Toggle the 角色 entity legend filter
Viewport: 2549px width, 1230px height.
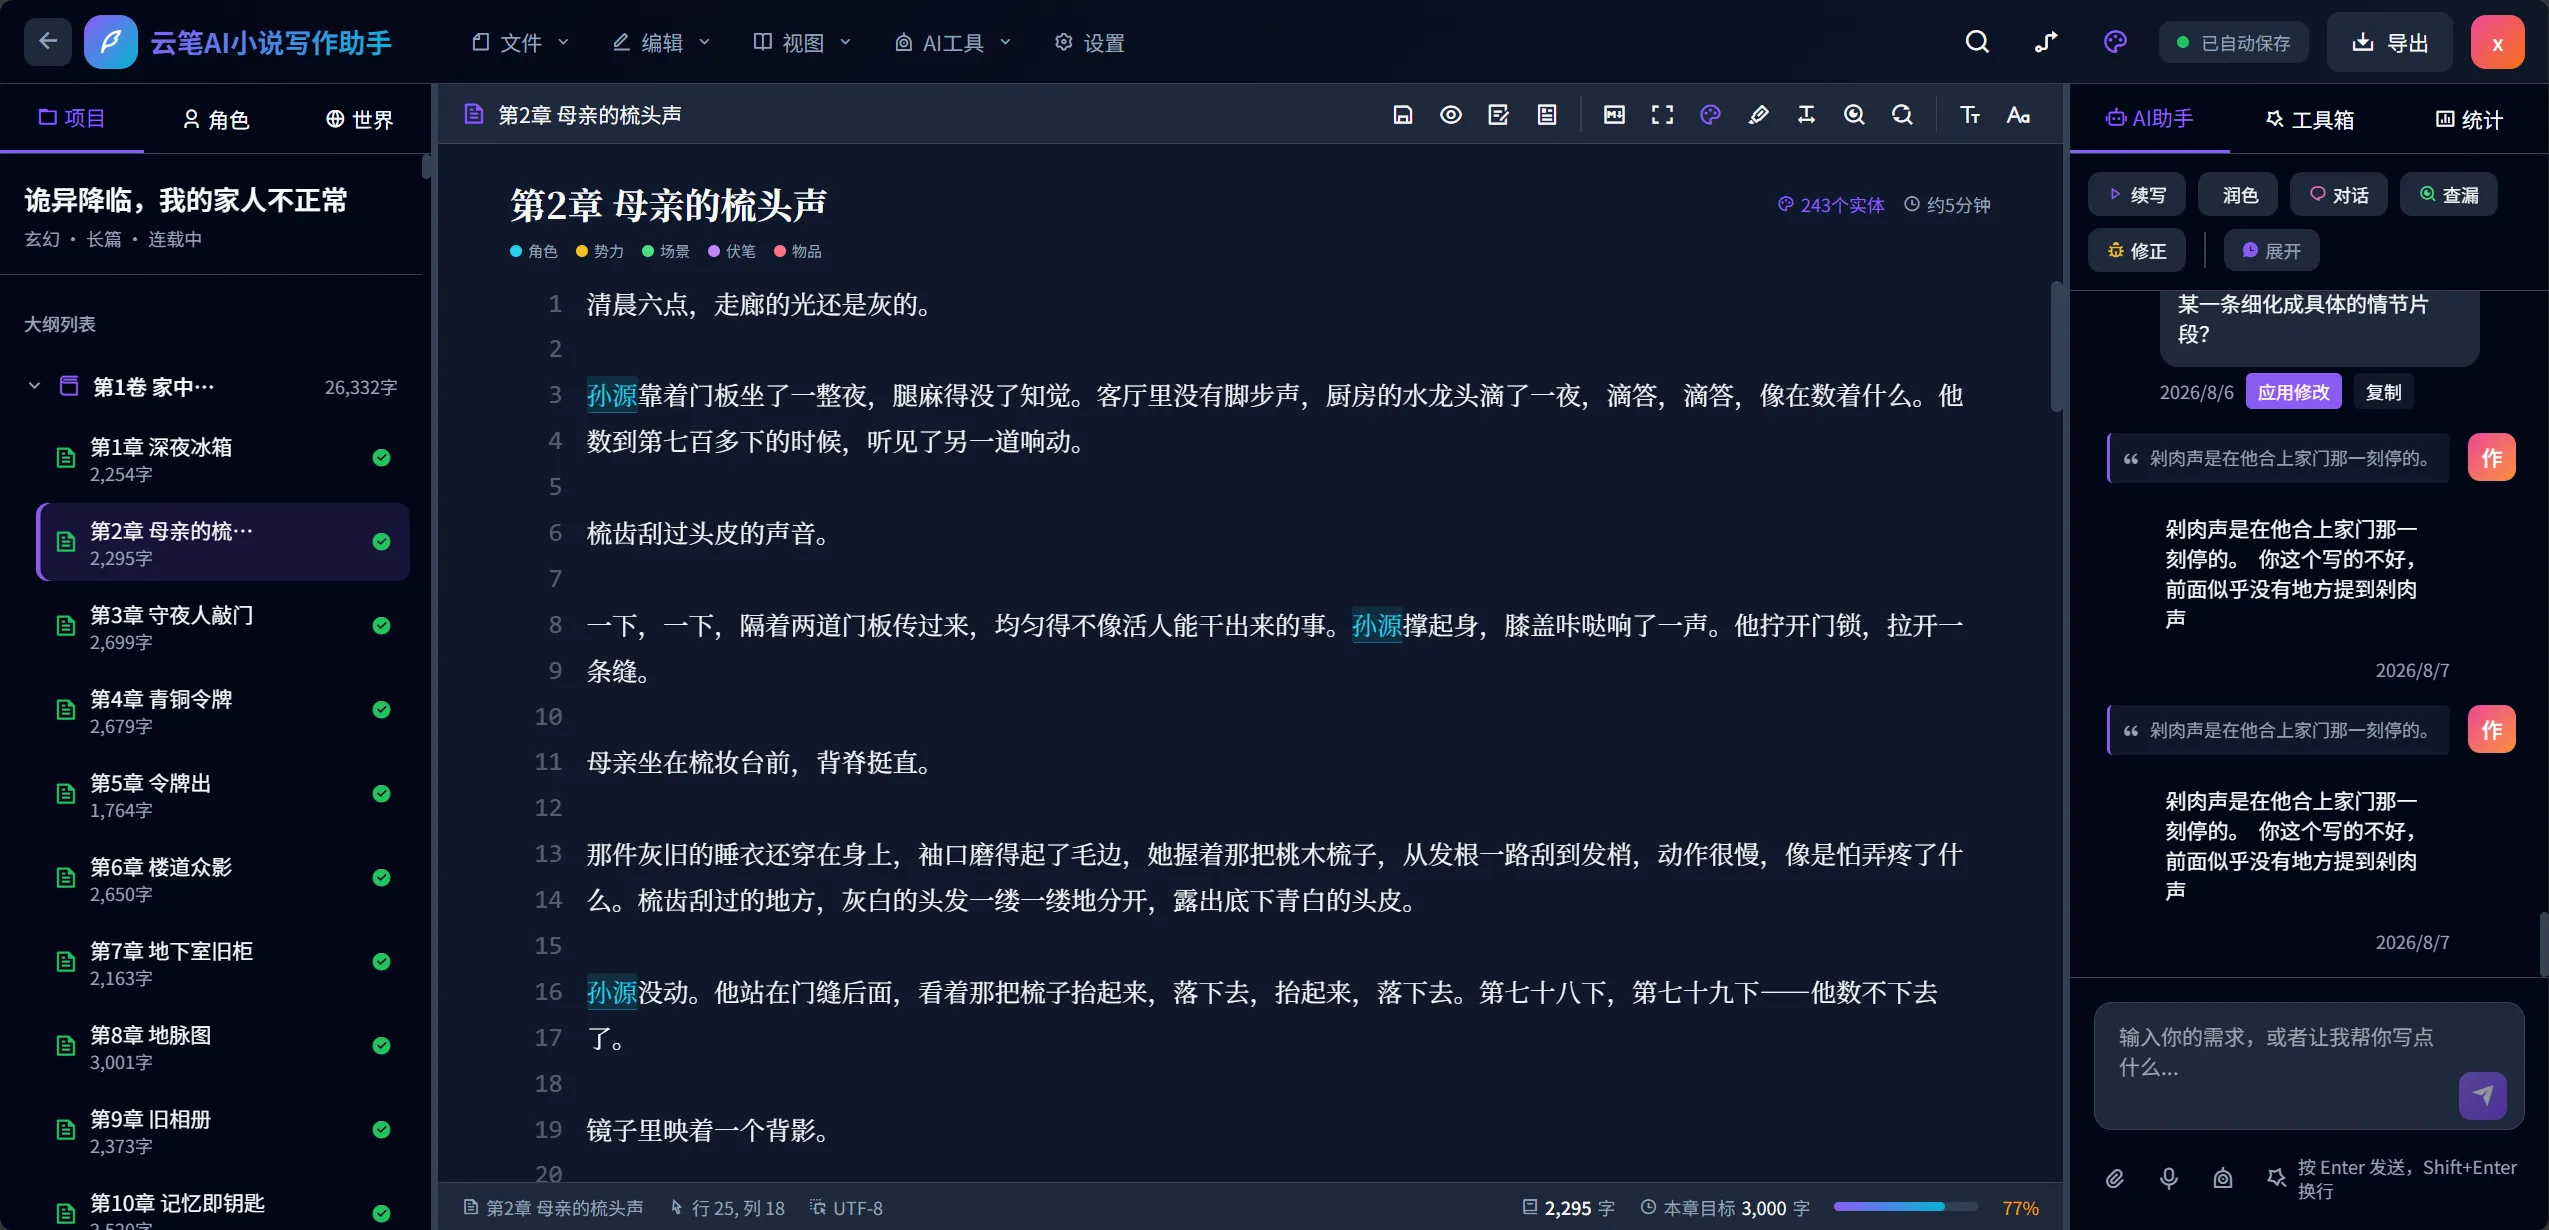(534, 251)
